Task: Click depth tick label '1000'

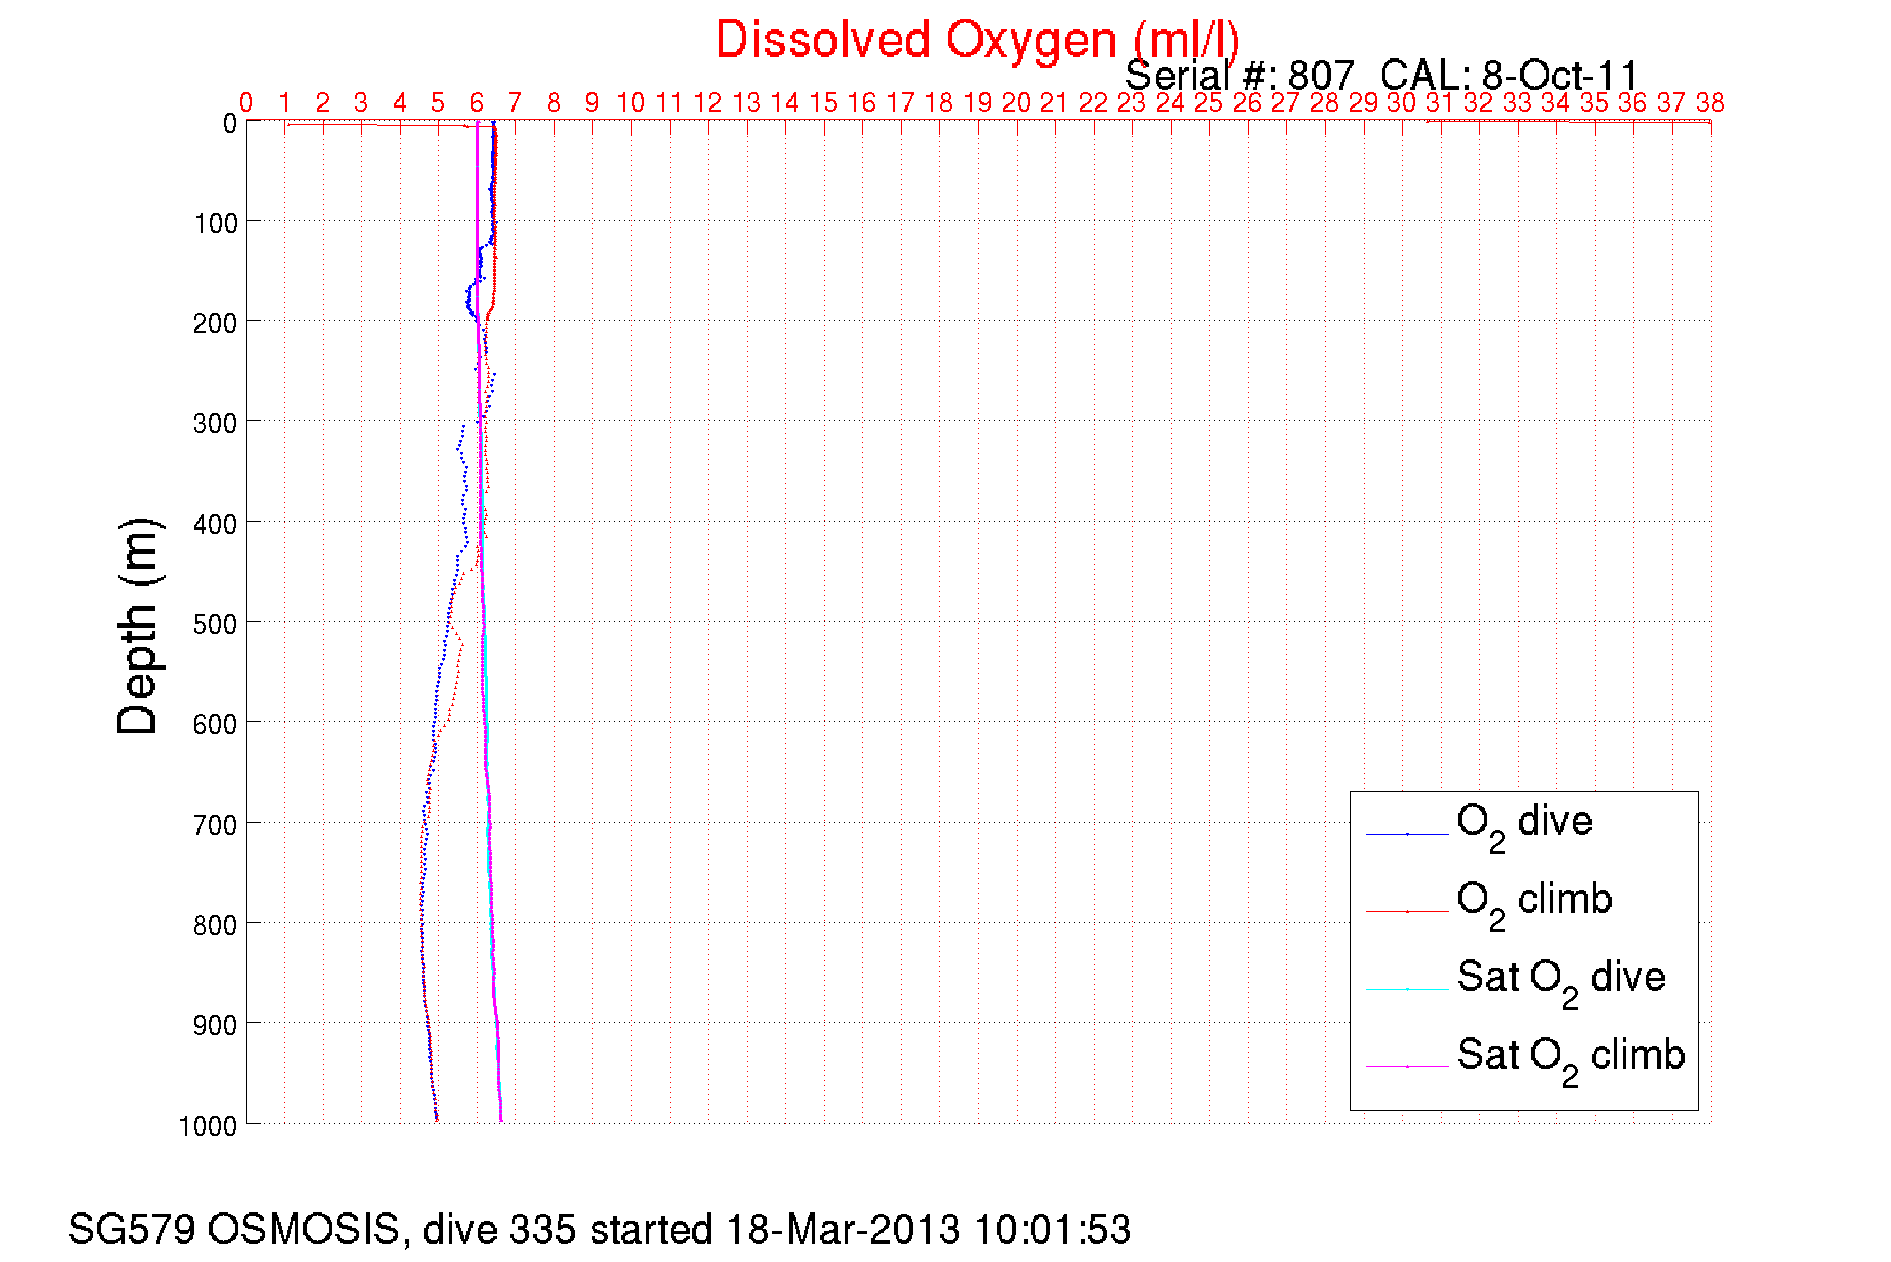Action: pyautogui.click(x=209, y=1126)
